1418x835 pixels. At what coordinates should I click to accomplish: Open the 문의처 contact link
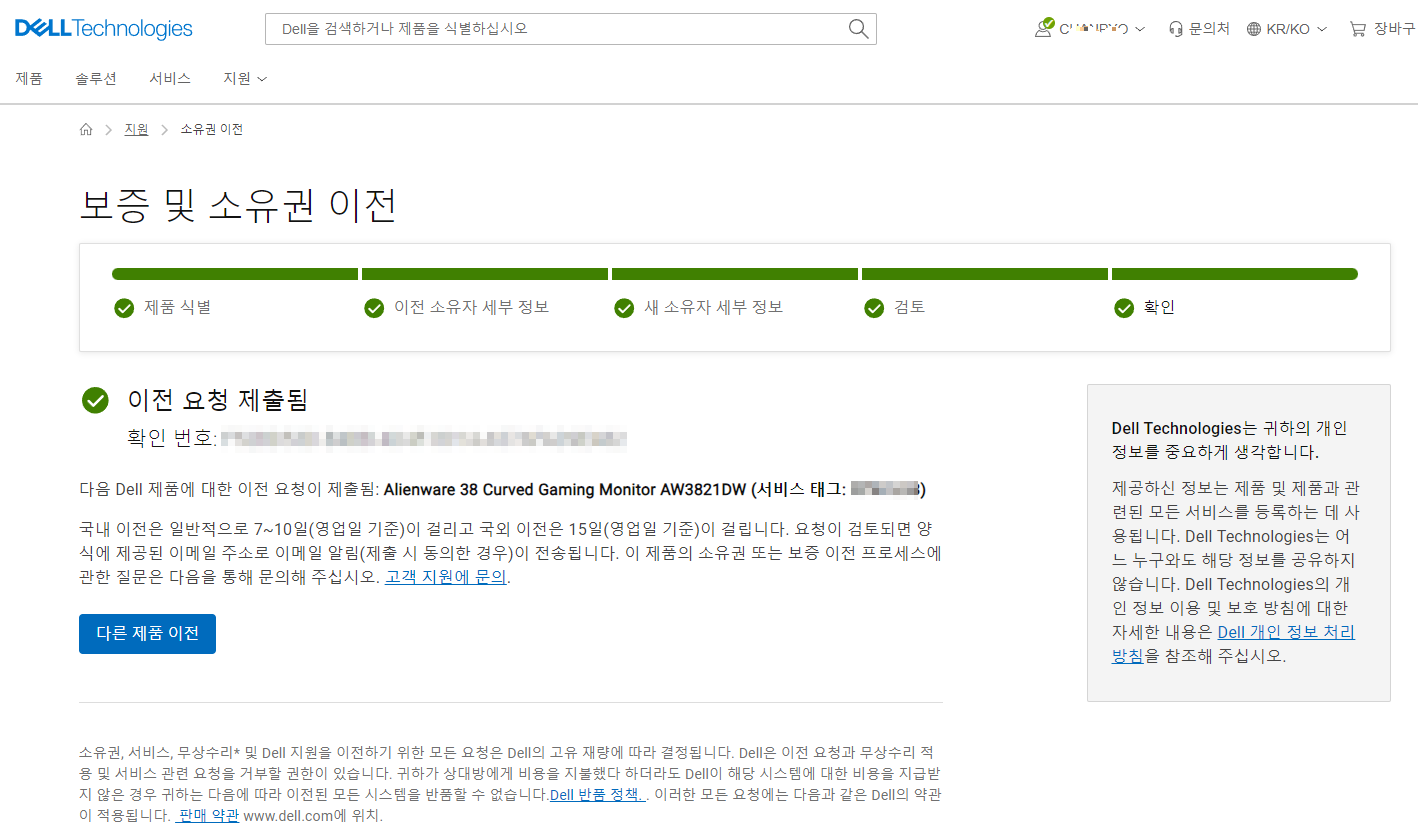point(1199,29)
